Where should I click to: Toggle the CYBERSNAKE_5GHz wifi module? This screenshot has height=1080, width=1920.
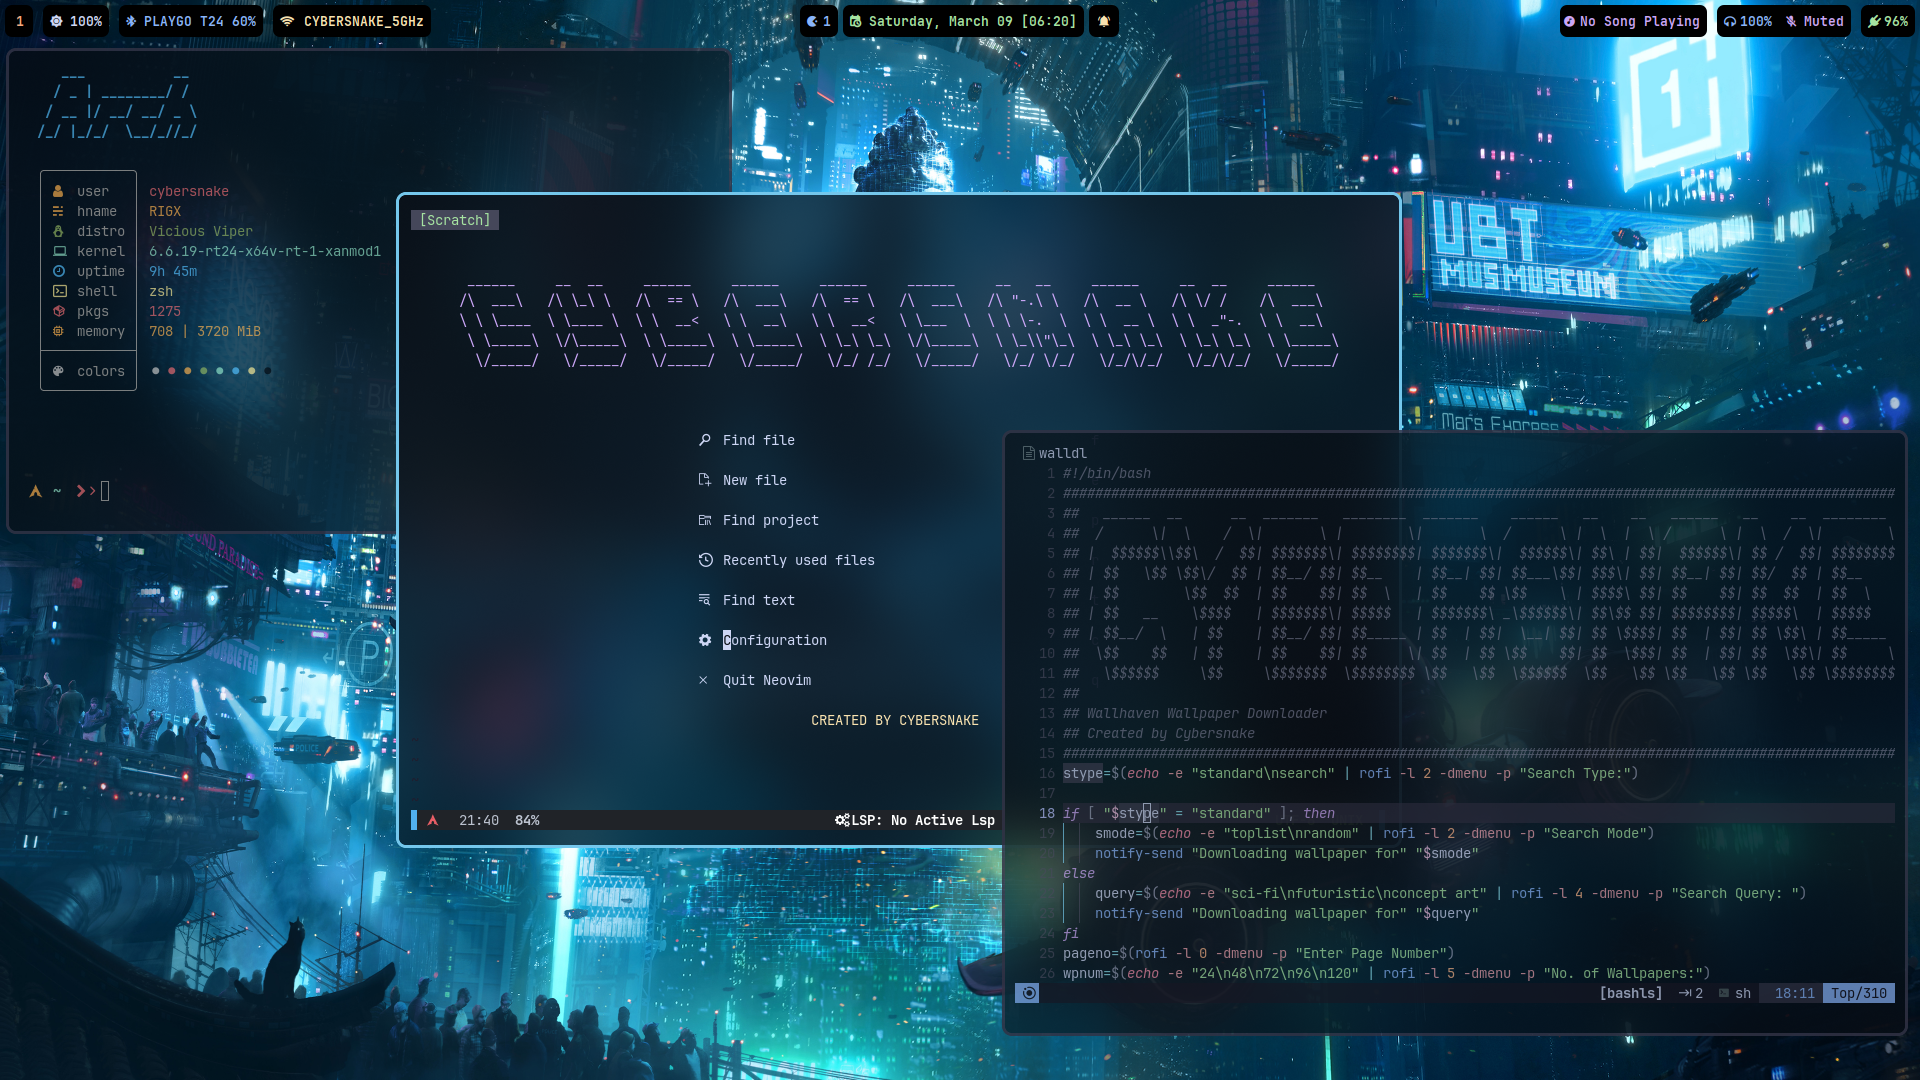pyautogui.click(x=352, y=21)
